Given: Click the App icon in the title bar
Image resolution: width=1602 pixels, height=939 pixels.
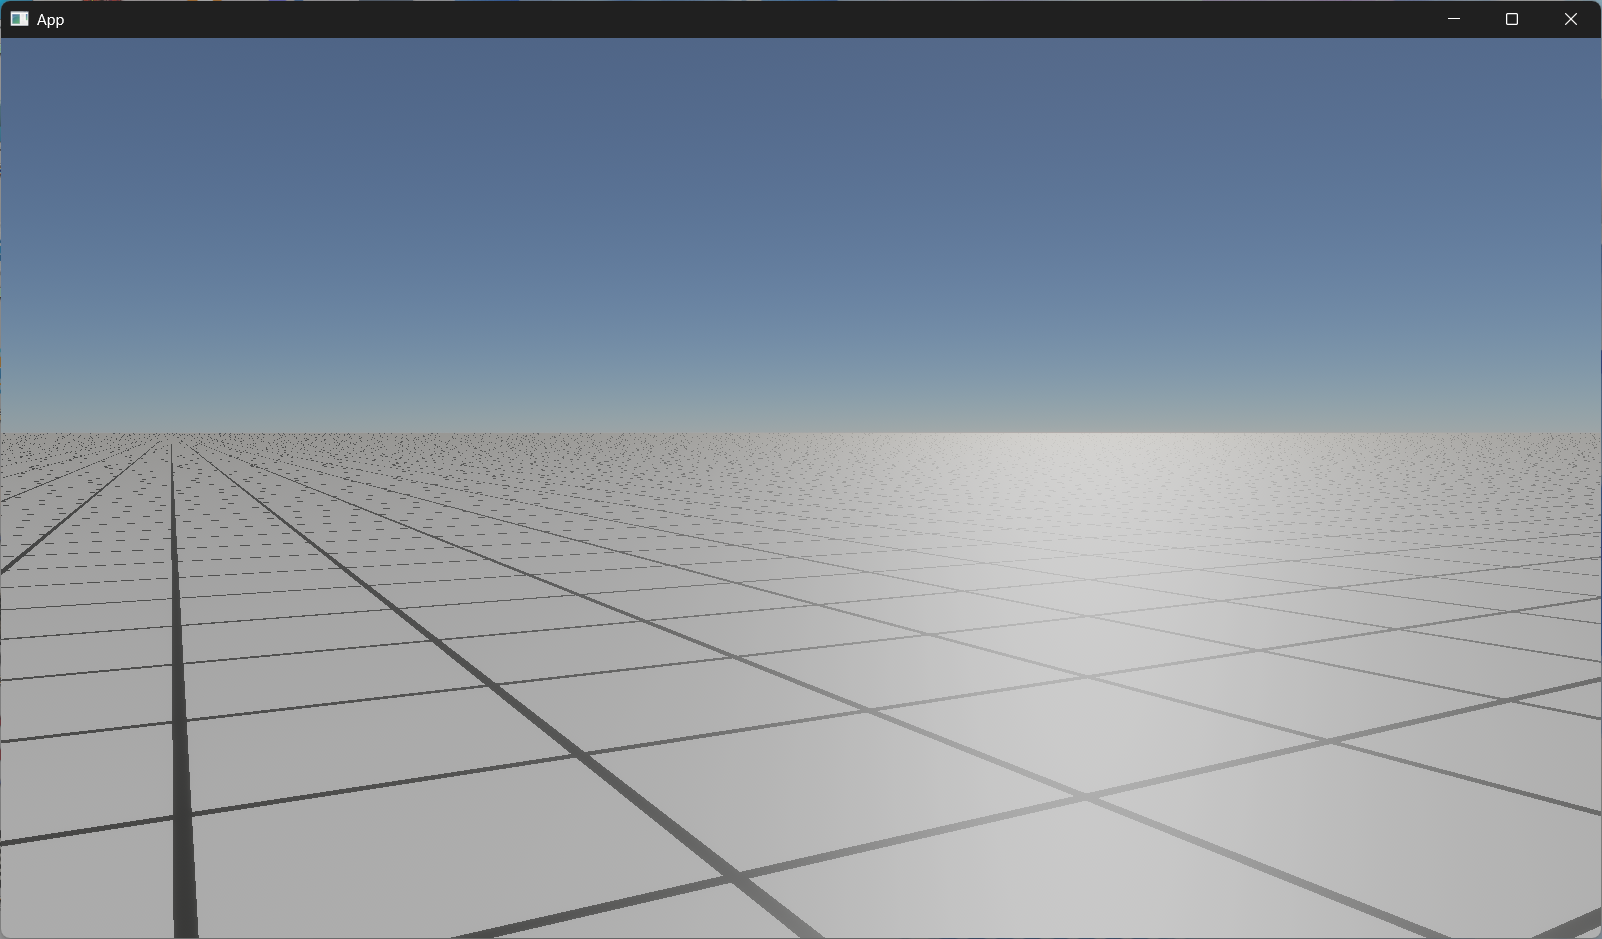Looking at the screenshot, I should pos(19,19).
